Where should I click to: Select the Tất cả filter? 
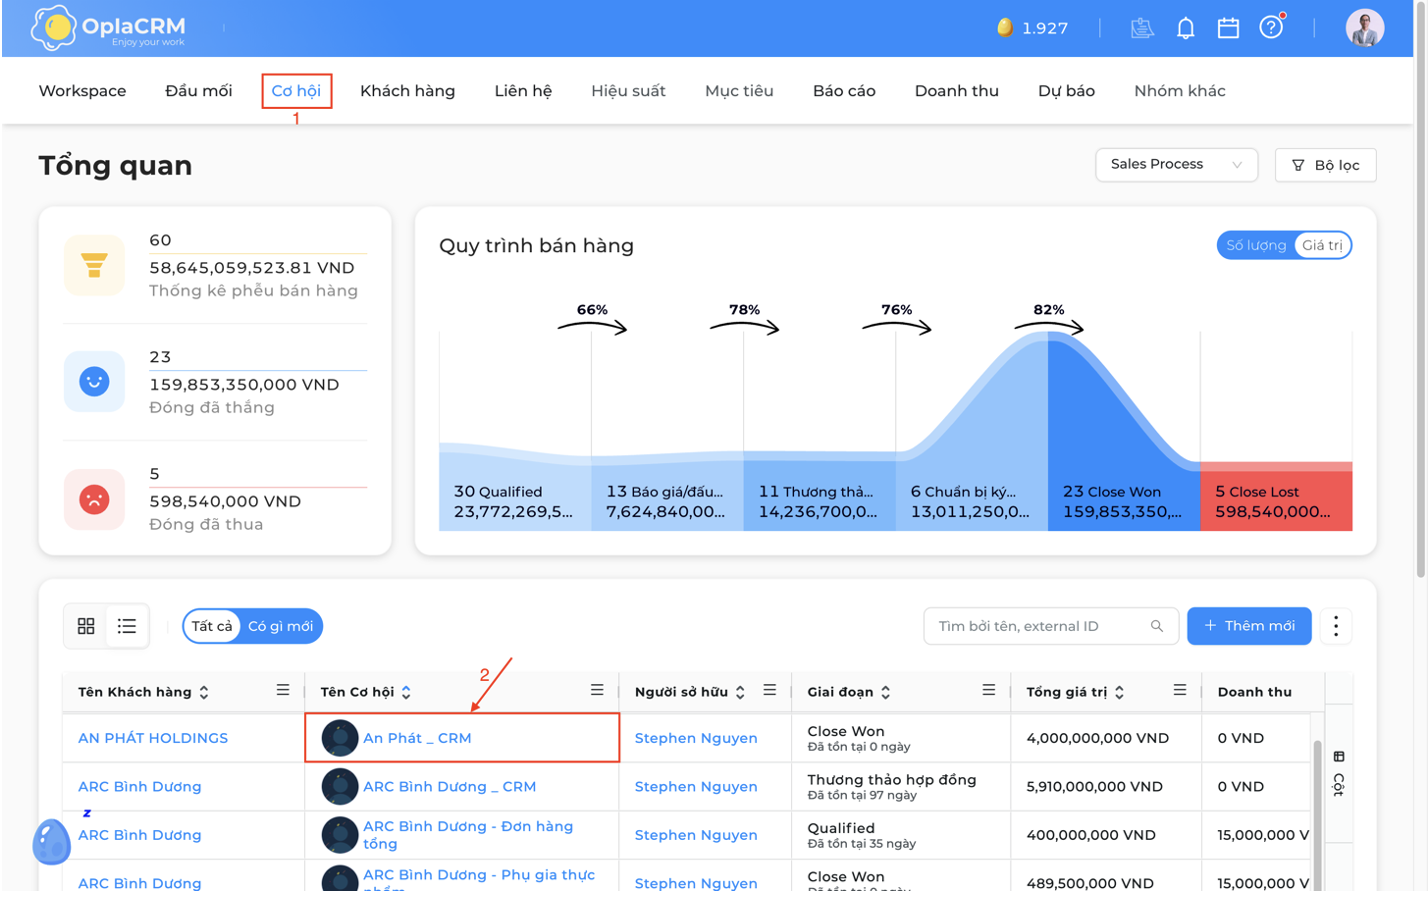click(x=212, y=626)
